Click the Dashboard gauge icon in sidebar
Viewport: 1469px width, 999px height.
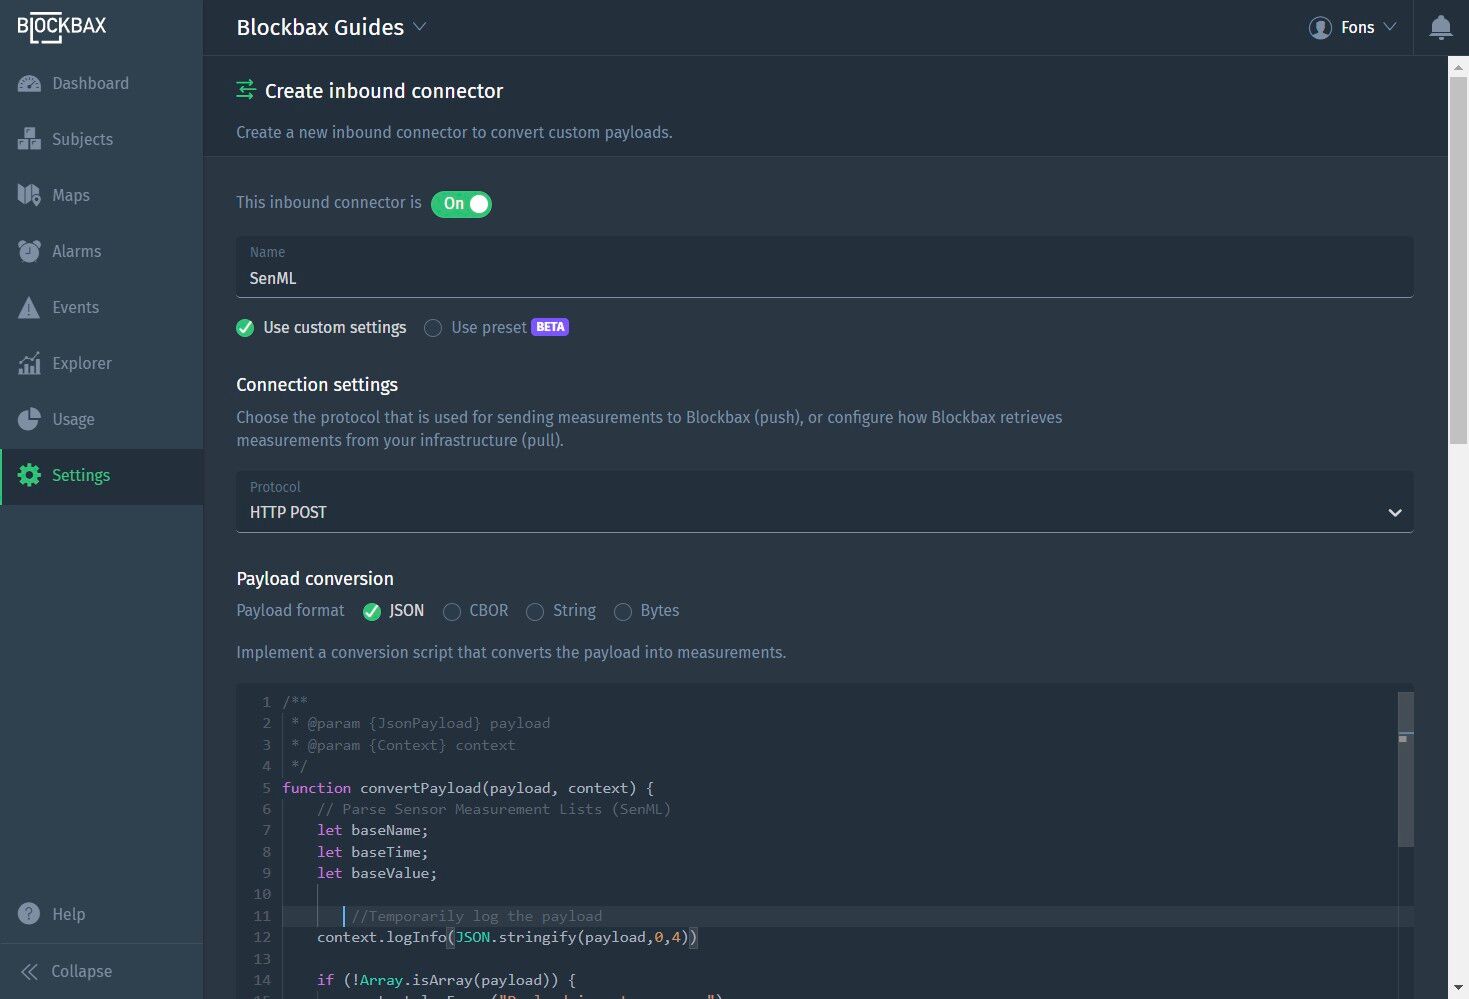coord(29,84)
